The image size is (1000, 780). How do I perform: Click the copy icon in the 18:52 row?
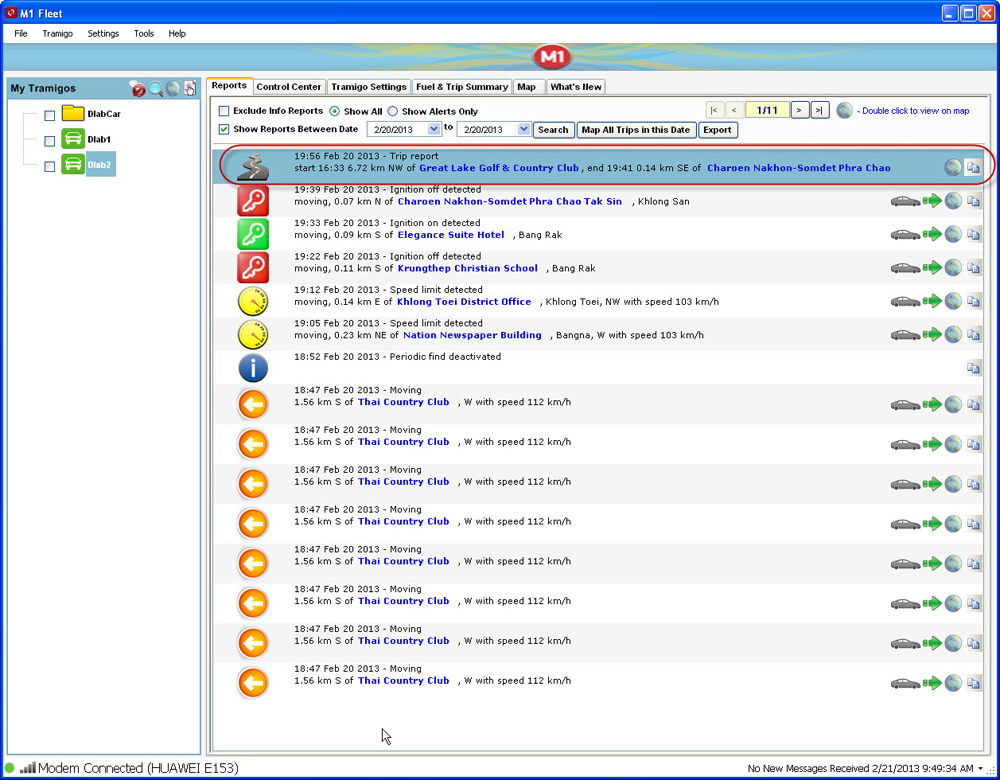(x=973, y=368)
